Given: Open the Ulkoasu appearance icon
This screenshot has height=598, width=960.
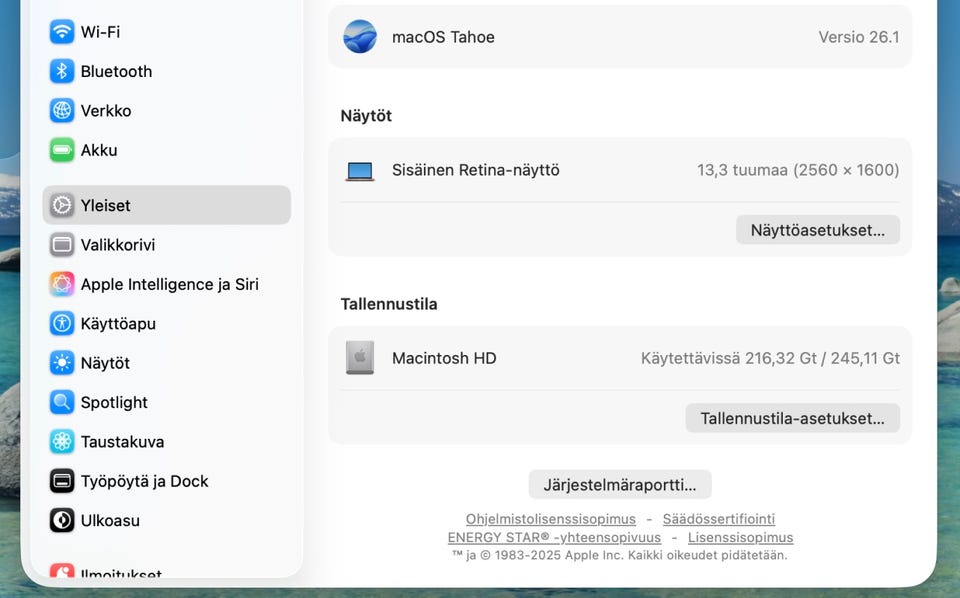Looking at the screenshot, I should point(62,521).
